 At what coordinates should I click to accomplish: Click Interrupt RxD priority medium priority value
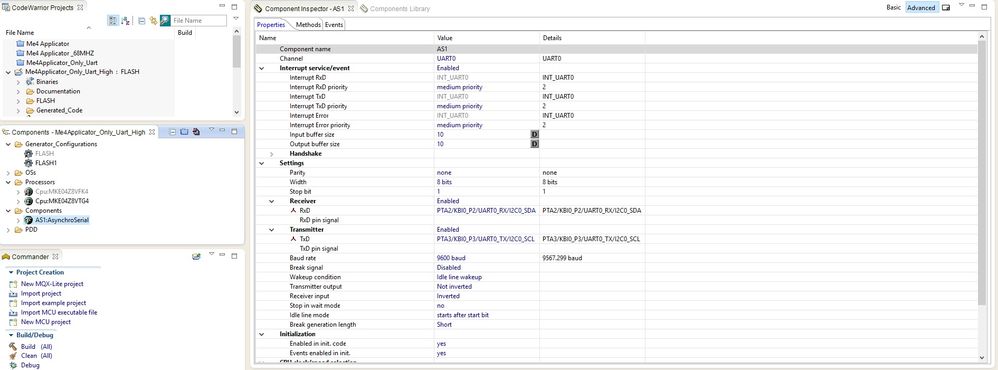(x=488, y=87)
